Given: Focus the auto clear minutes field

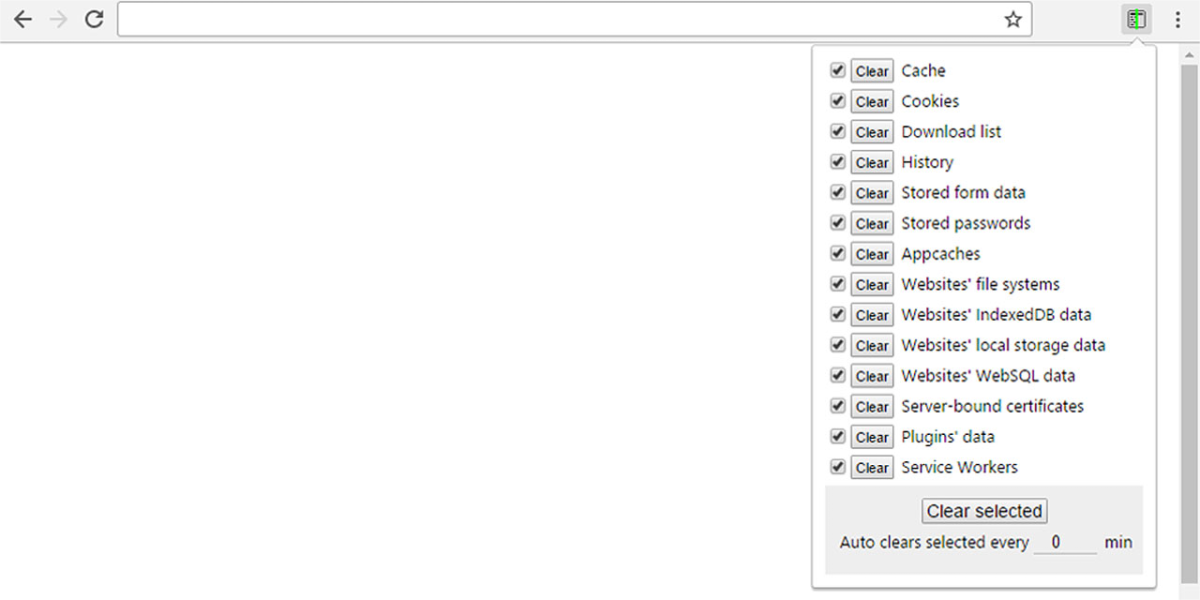Looking at the screenshot, I should [x=1065, y=543].
